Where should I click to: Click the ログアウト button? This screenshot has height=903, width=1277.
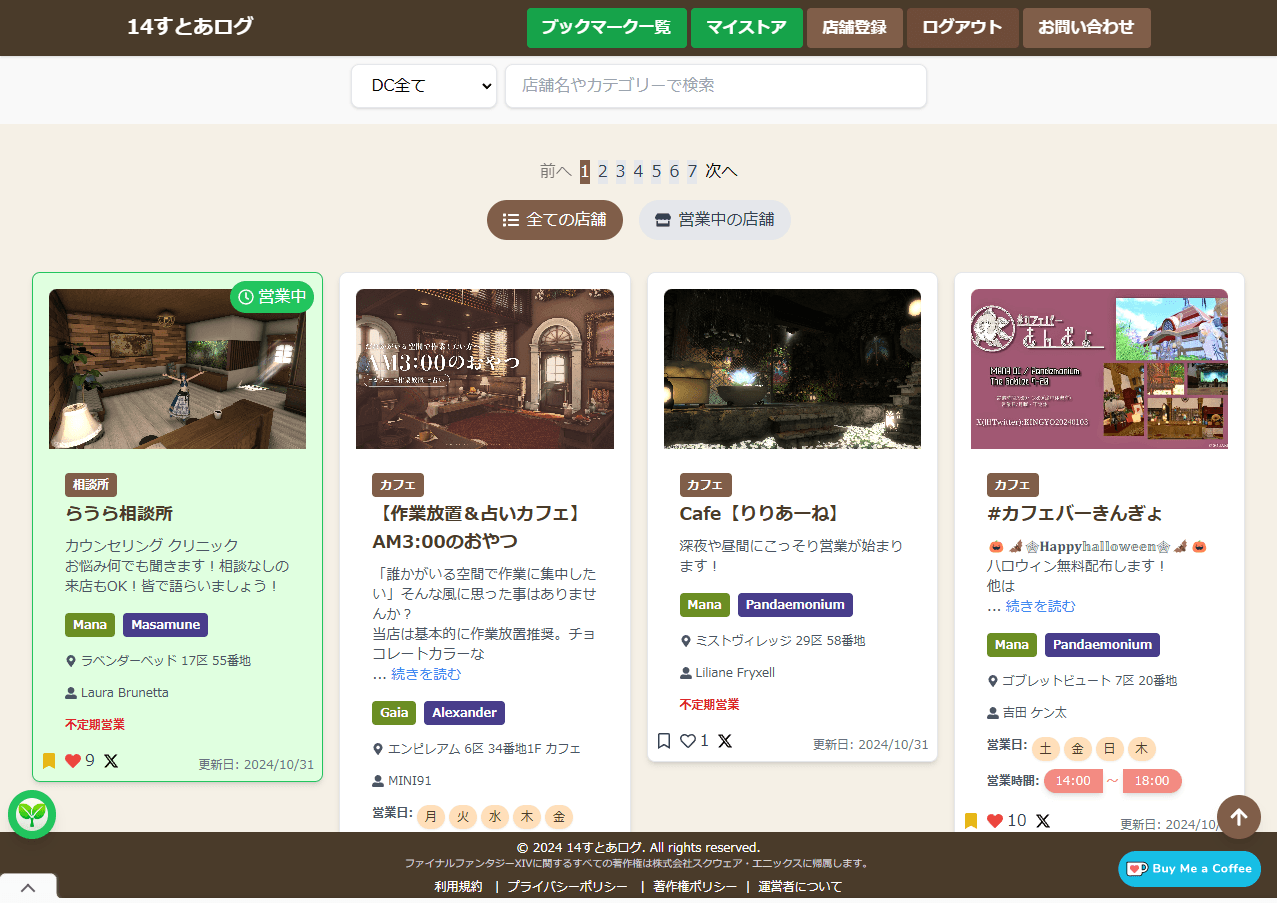click(x=961, y=27)
